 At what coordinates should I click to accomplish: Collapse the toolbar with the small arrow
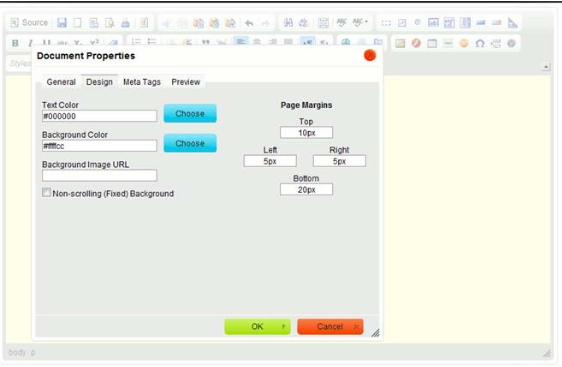546,67
